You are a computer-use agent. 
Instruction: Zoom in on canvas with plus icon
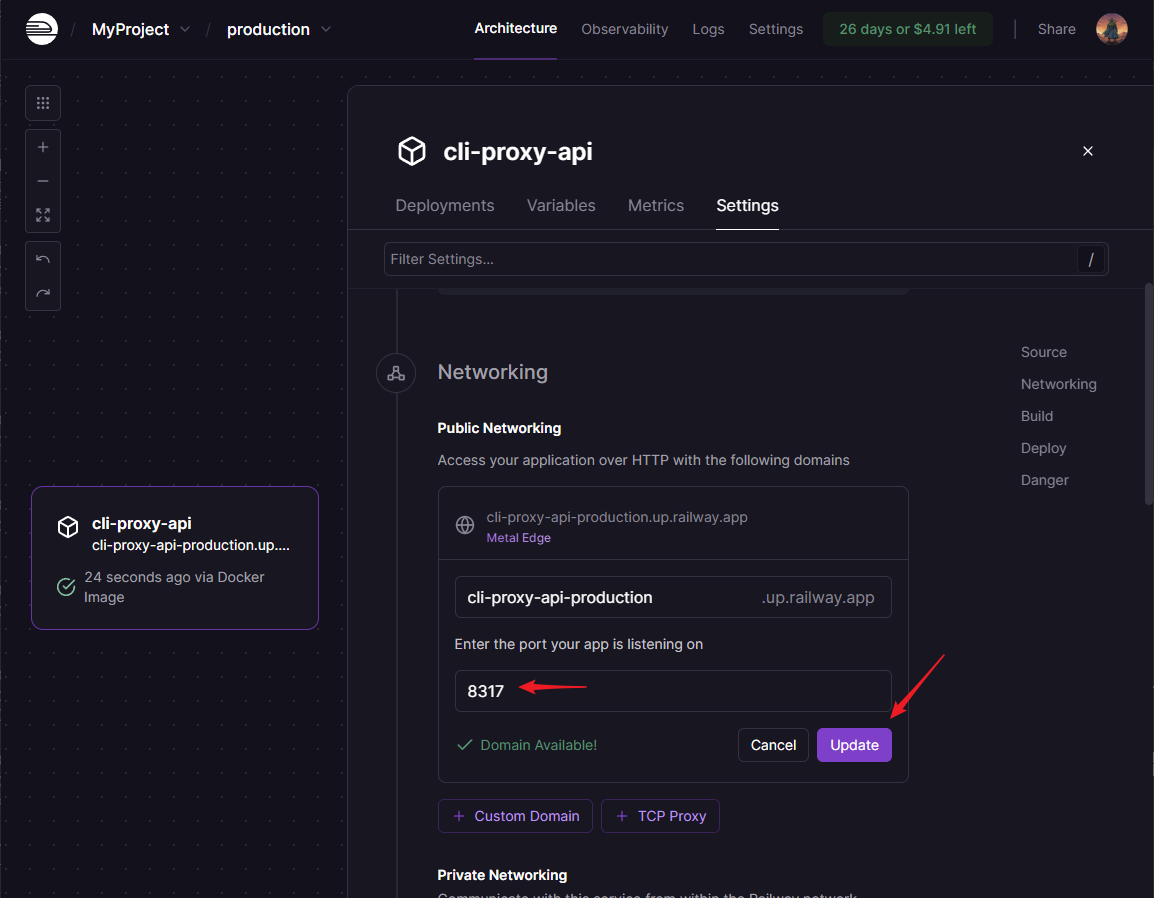tap(43, 147)
